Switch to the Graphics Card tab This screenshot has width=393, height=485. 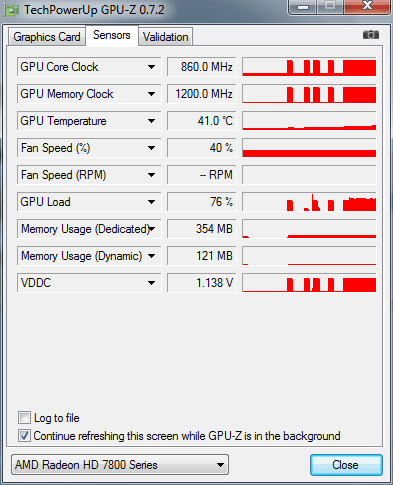[x=47, y=37]
